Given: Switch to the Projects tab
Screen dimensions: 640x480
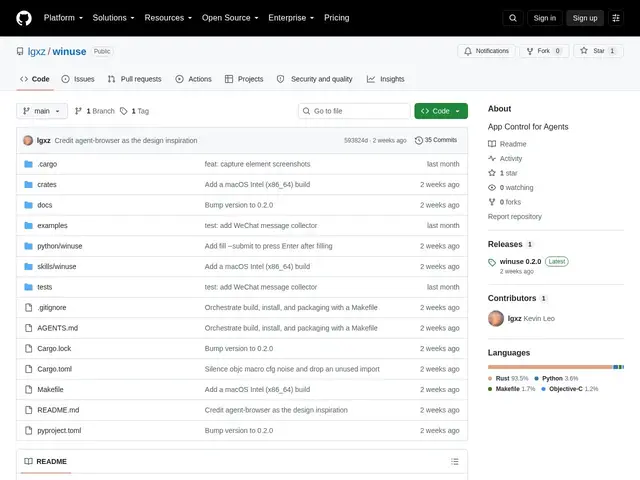Looking at the screenshot, I should pos(244,79).
